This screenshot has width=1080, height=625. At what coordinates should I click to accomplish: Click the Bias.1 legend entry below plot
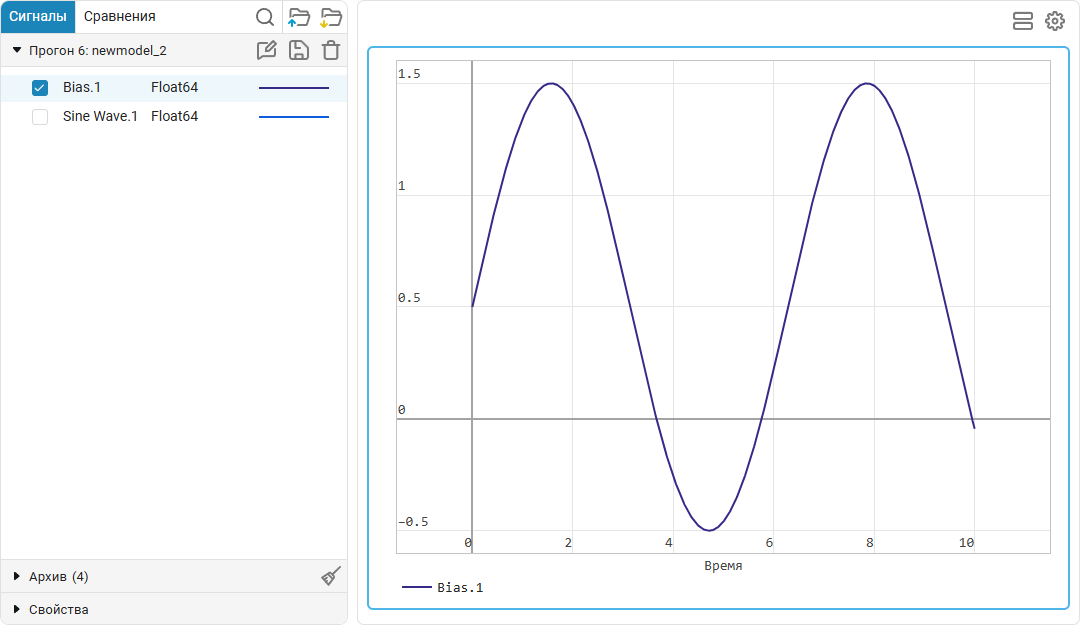tap(442, 587)
